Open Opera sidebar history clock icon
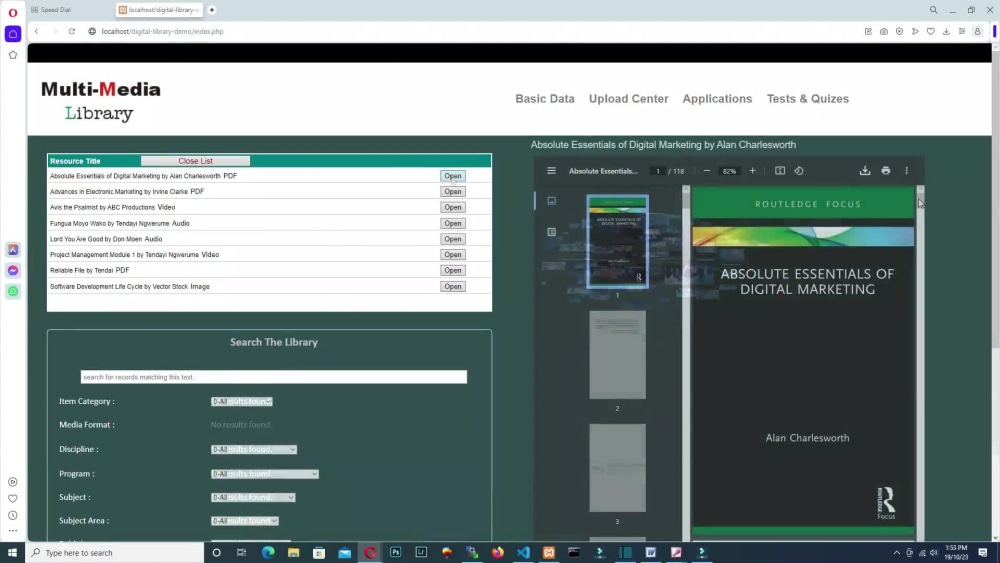Image resolution: width=1000 pixels, height=563 pixels. click(13, 515)
